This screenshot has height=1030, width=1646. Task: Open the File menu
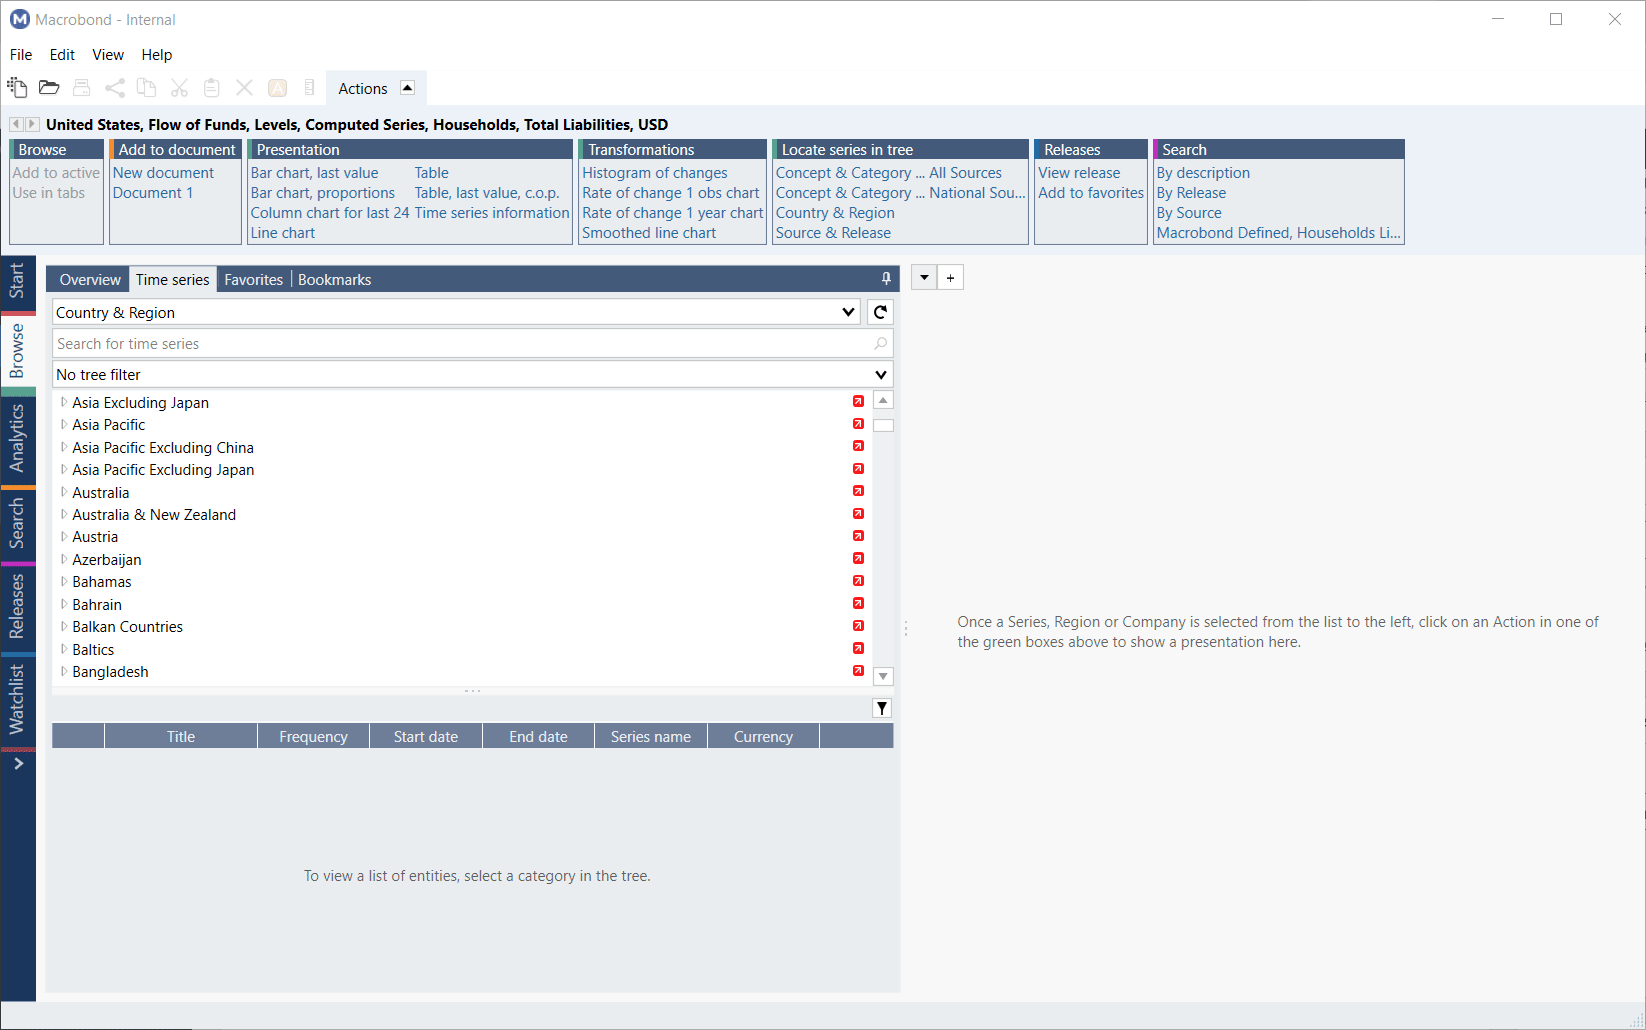click(x=21, y=55)
